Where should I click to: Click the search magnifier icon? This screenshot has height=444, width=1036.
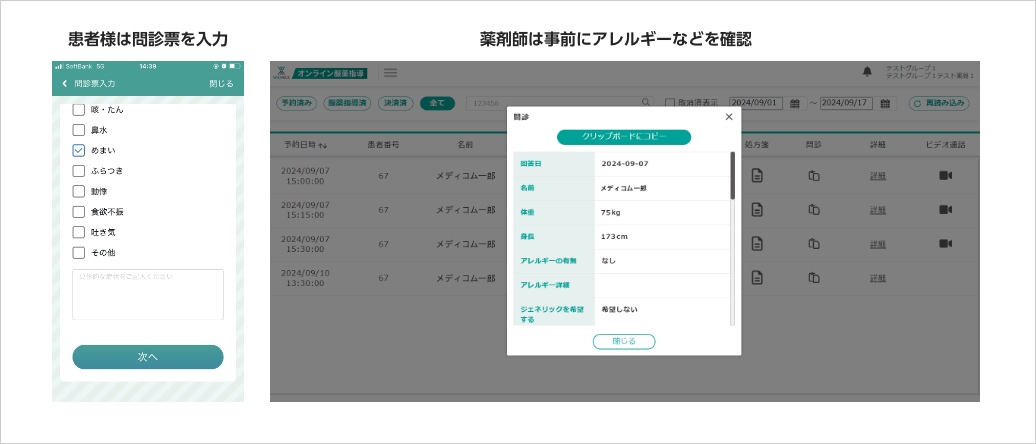[x=645, y=103]
